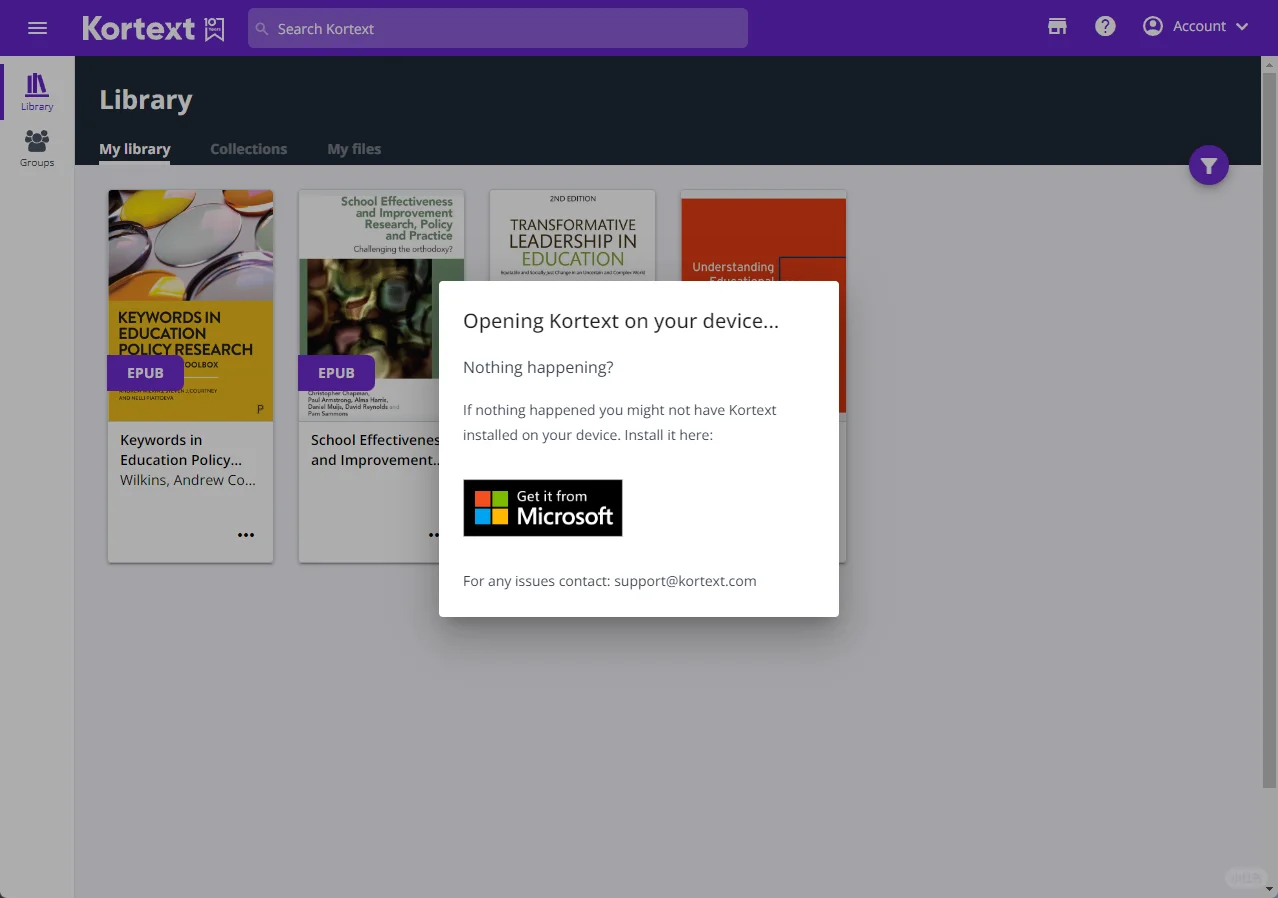Switch to the My files tab
The height and width of the screenshot is (898, 1278).
pos(354,149)
